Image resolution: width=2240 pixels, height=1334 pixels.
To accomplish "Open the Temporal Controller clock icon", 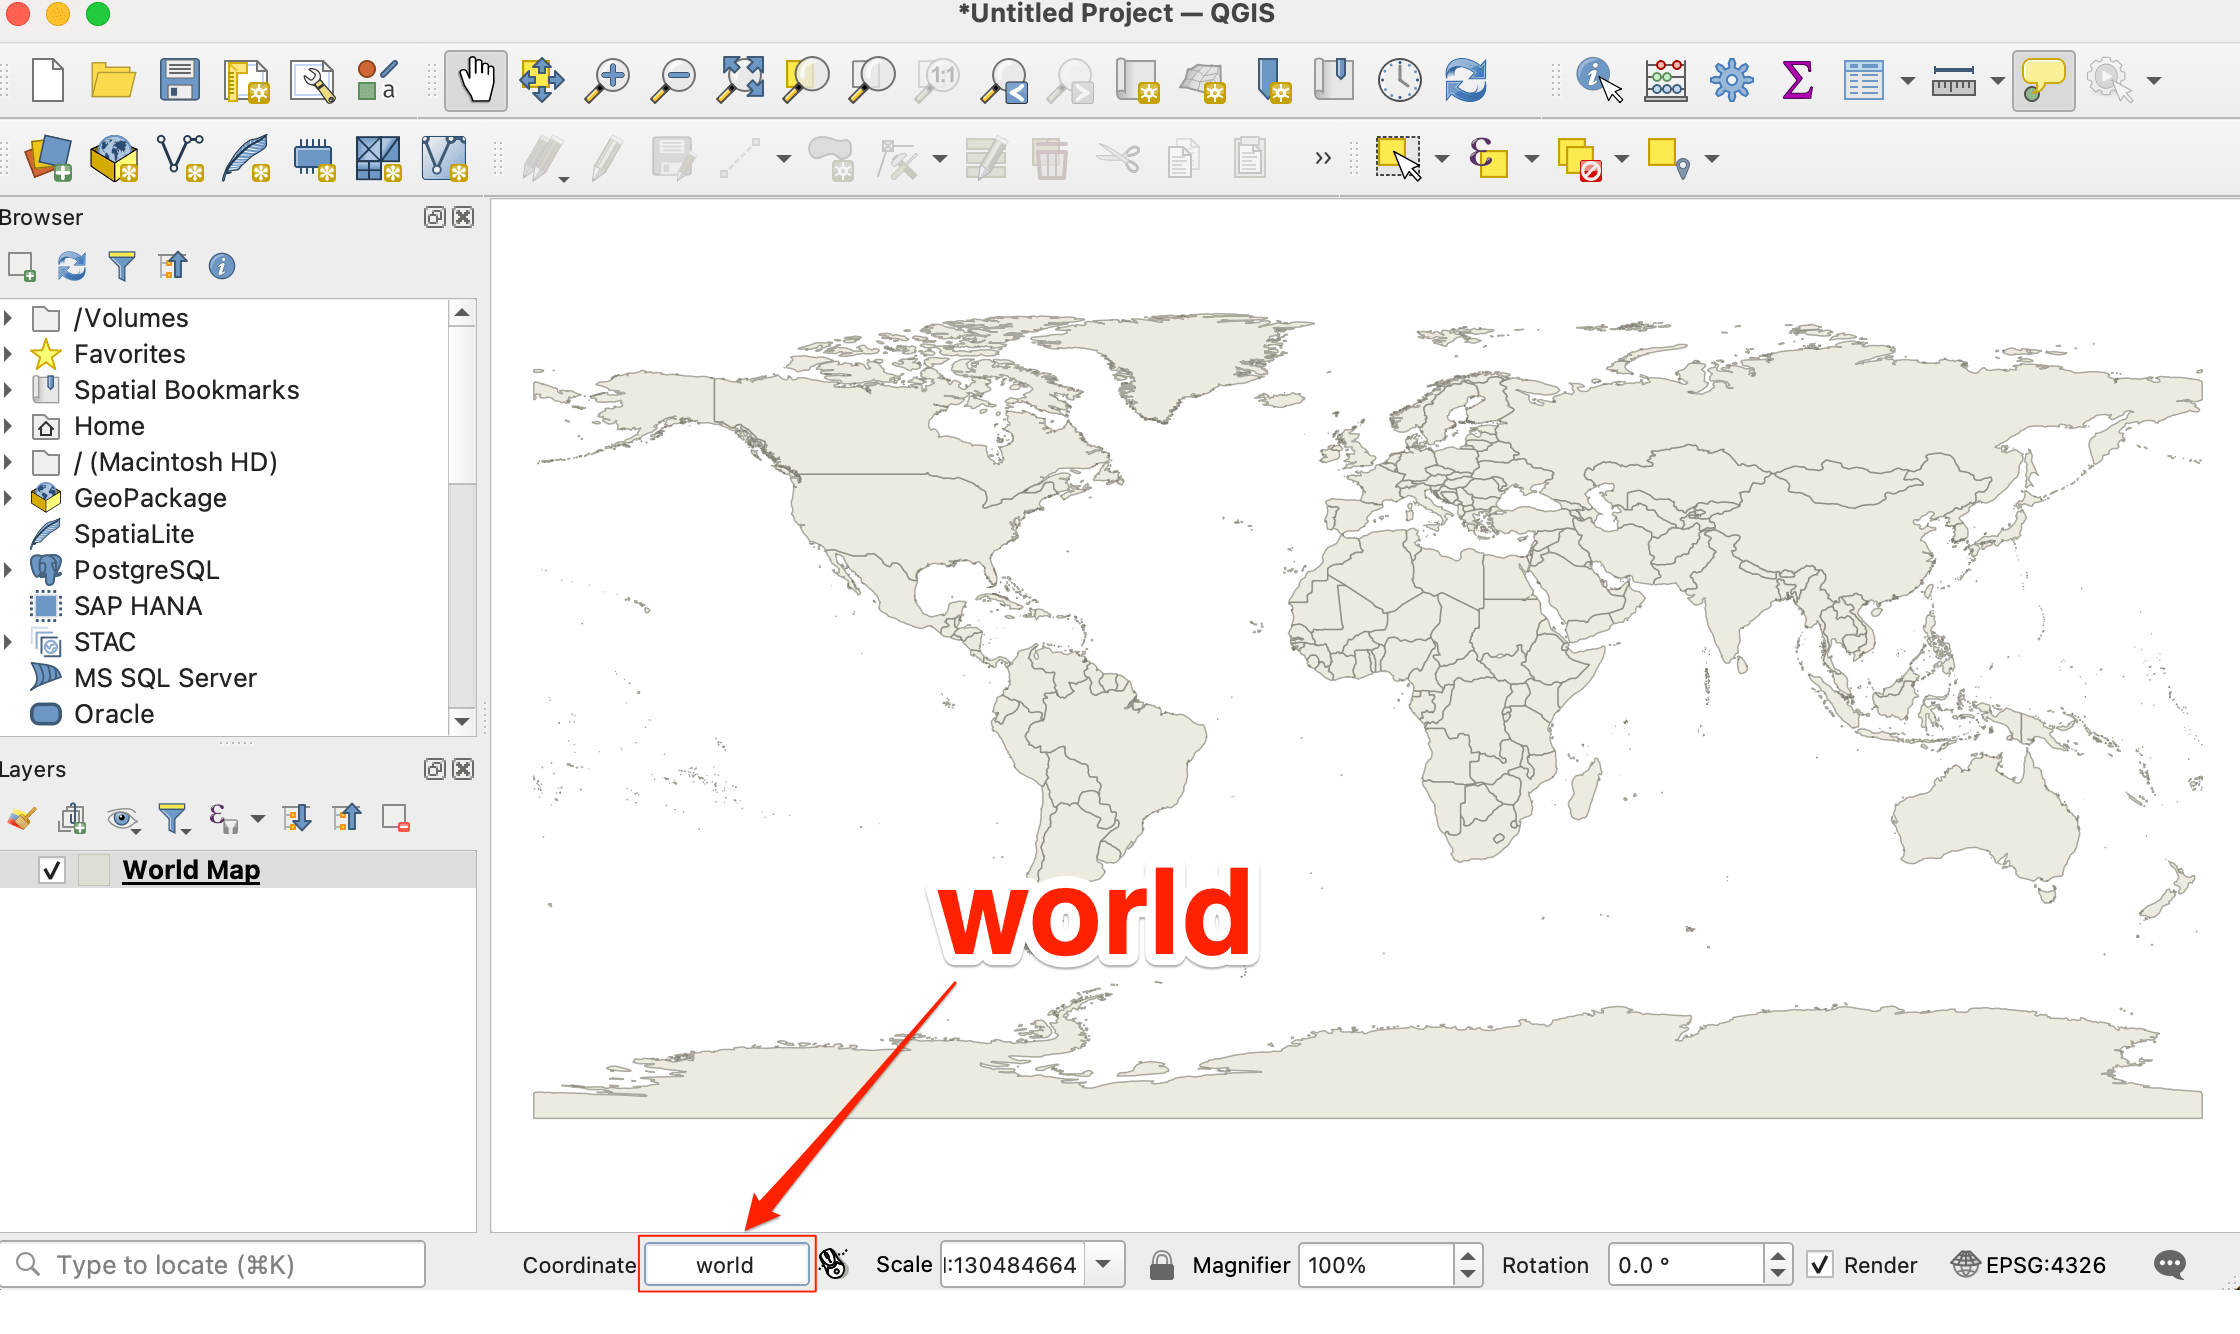I will 1399,80.
